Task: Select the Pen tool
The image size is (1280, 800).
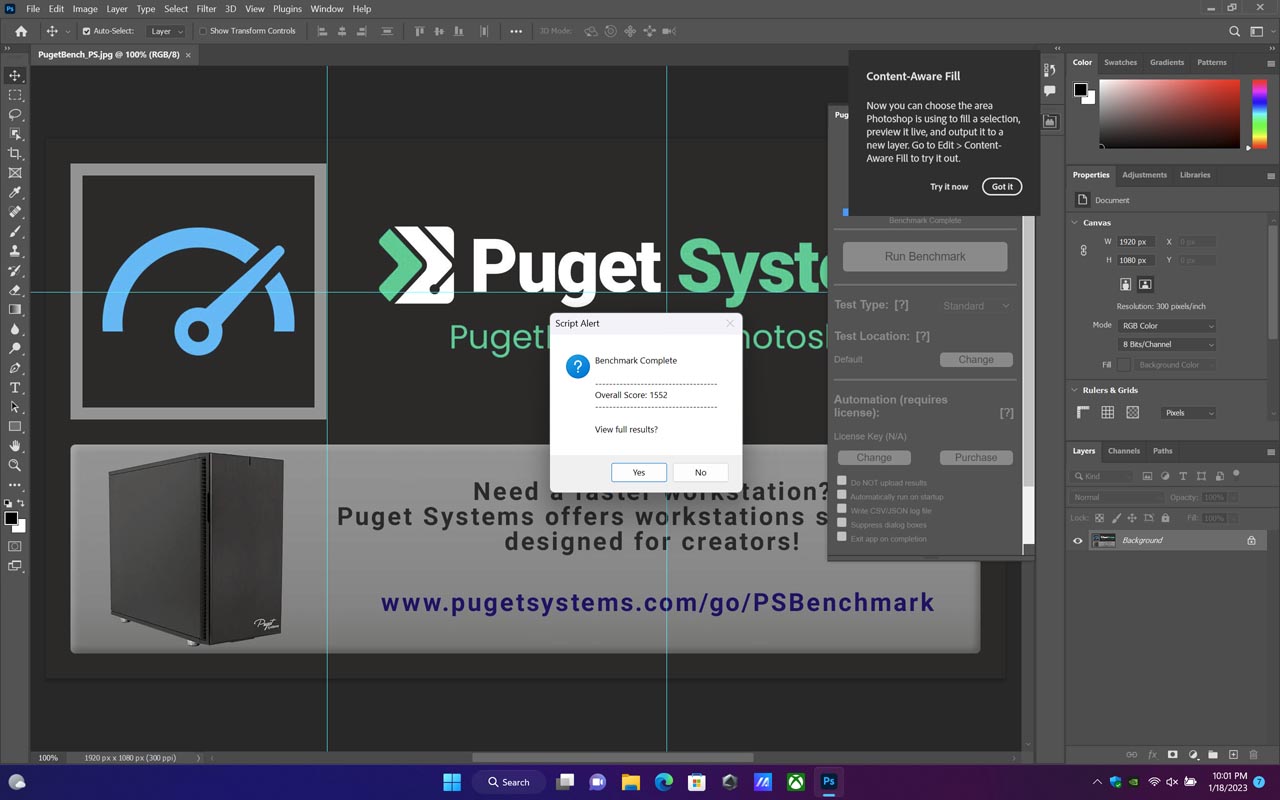Action: pyautogui.click(x=15, y=368)
